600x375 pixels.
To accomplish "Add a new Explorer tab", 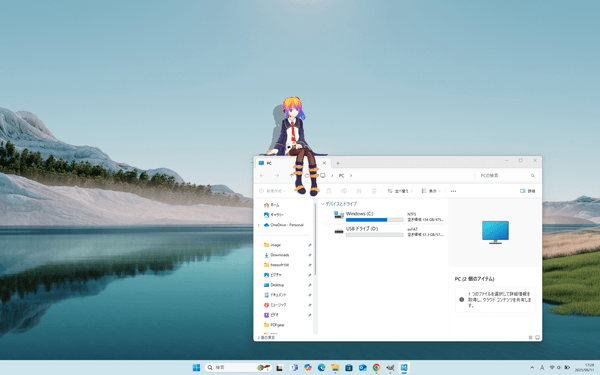I will pyautogui.click(x=338, y=163).
